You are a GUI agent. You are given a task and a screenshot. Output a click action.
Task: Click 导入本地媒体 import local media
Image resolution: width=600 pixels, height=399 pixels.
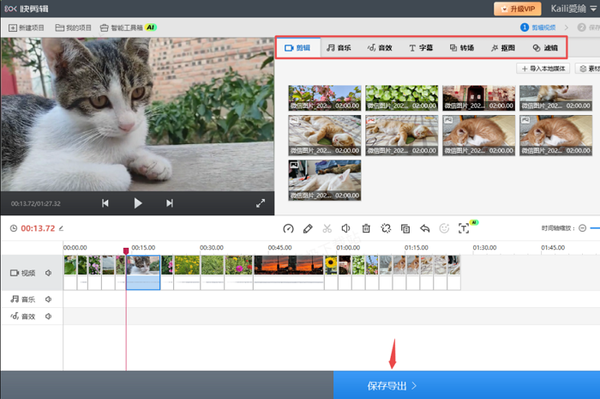[543, 68]
